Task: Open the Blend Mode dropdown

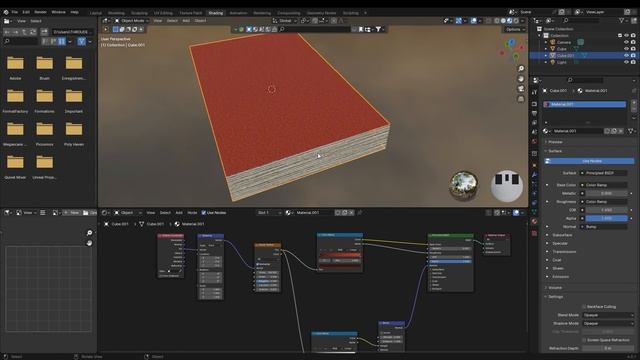Action: (608, 315)
